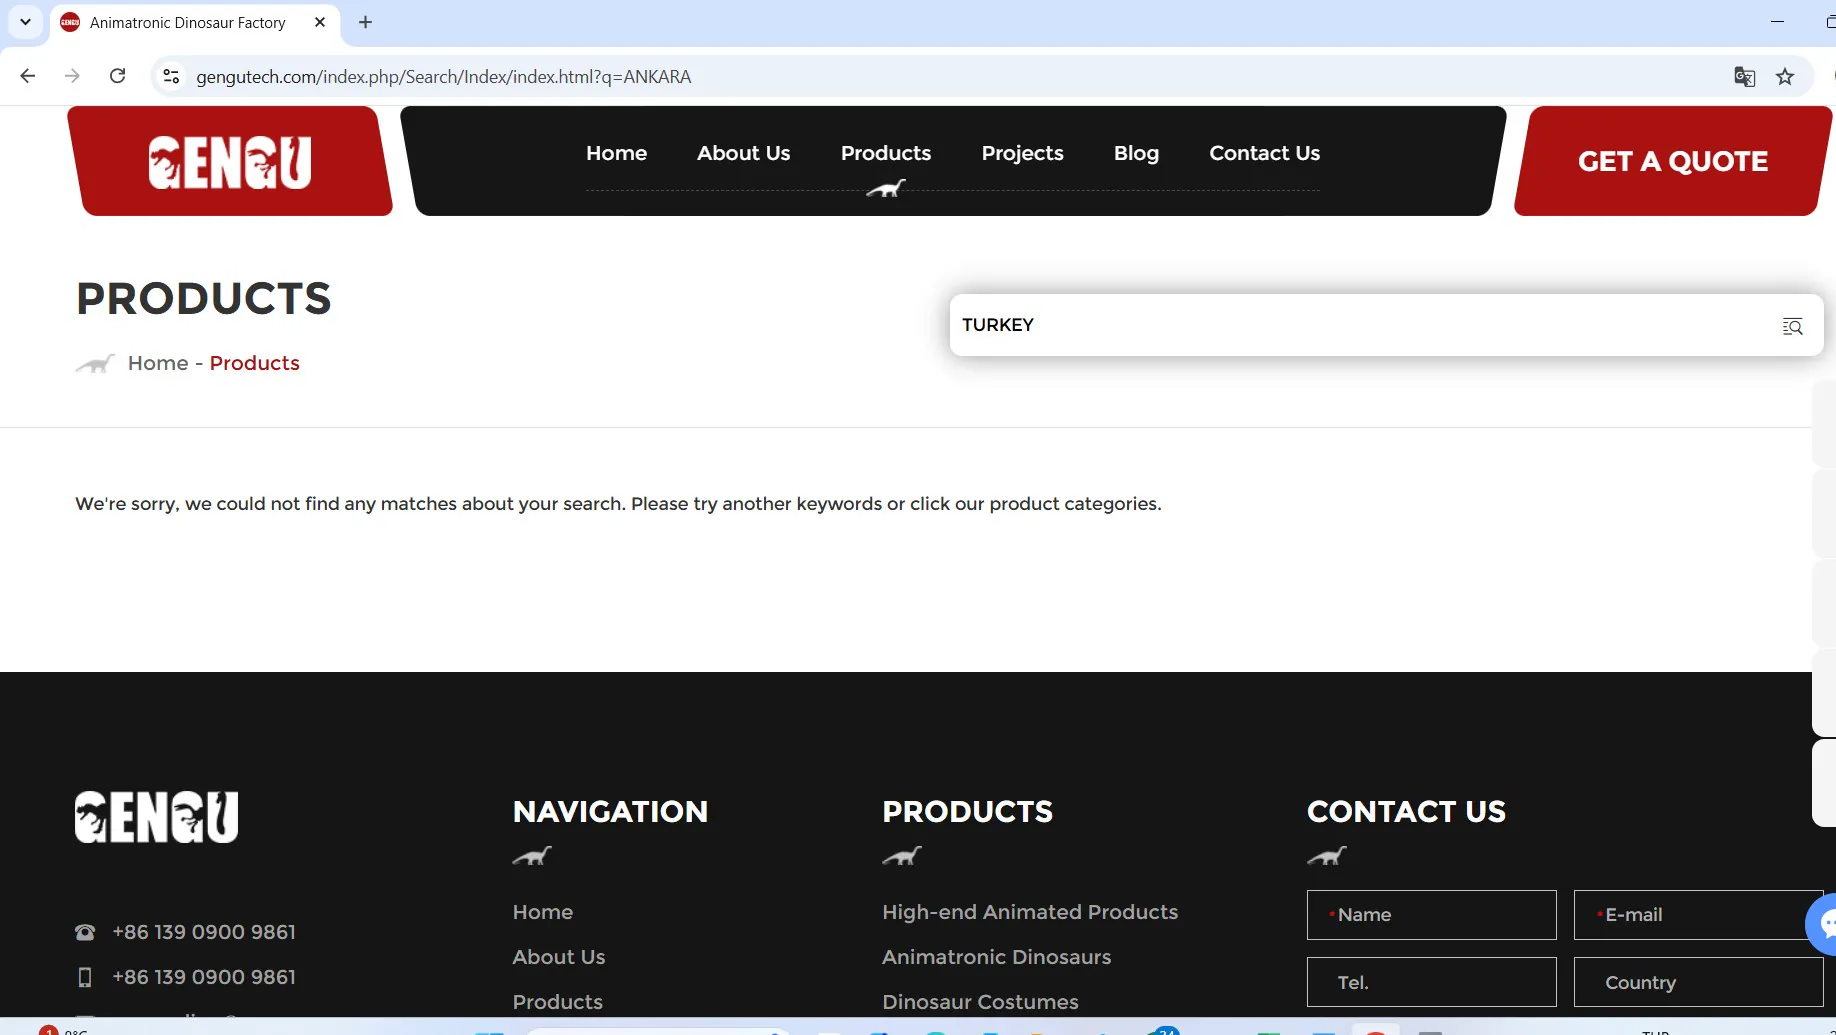Expand the browser tab search dropdown
The height and width of the screenshot is (1035, 1836).
tap(25, 22)
